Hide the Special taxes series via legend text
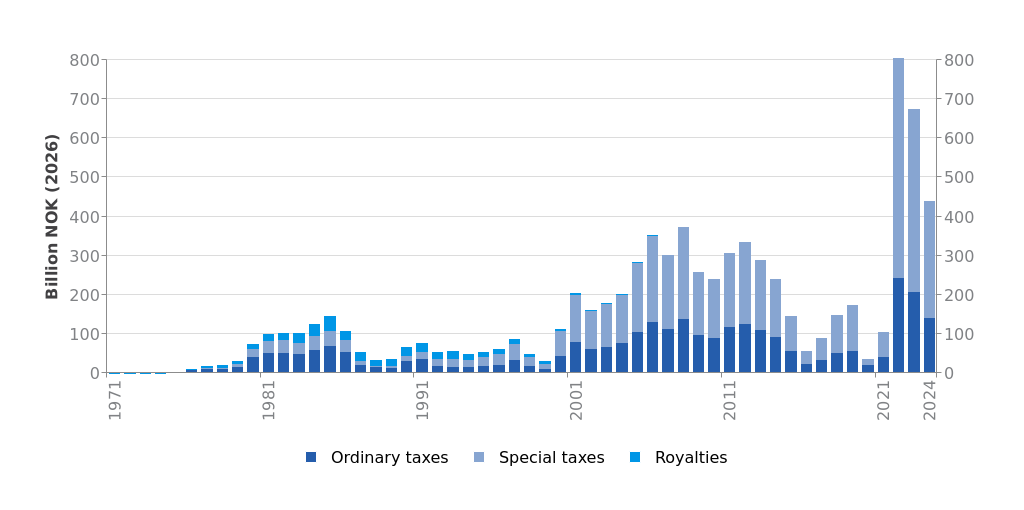Viewport: 1024px width, 510px height. point(551,458)
